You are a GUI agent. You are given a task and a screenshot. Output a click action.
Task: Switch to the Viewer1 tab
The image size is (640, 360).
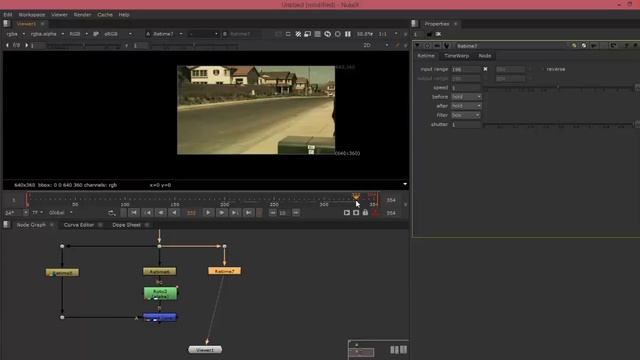pos(26,24)
